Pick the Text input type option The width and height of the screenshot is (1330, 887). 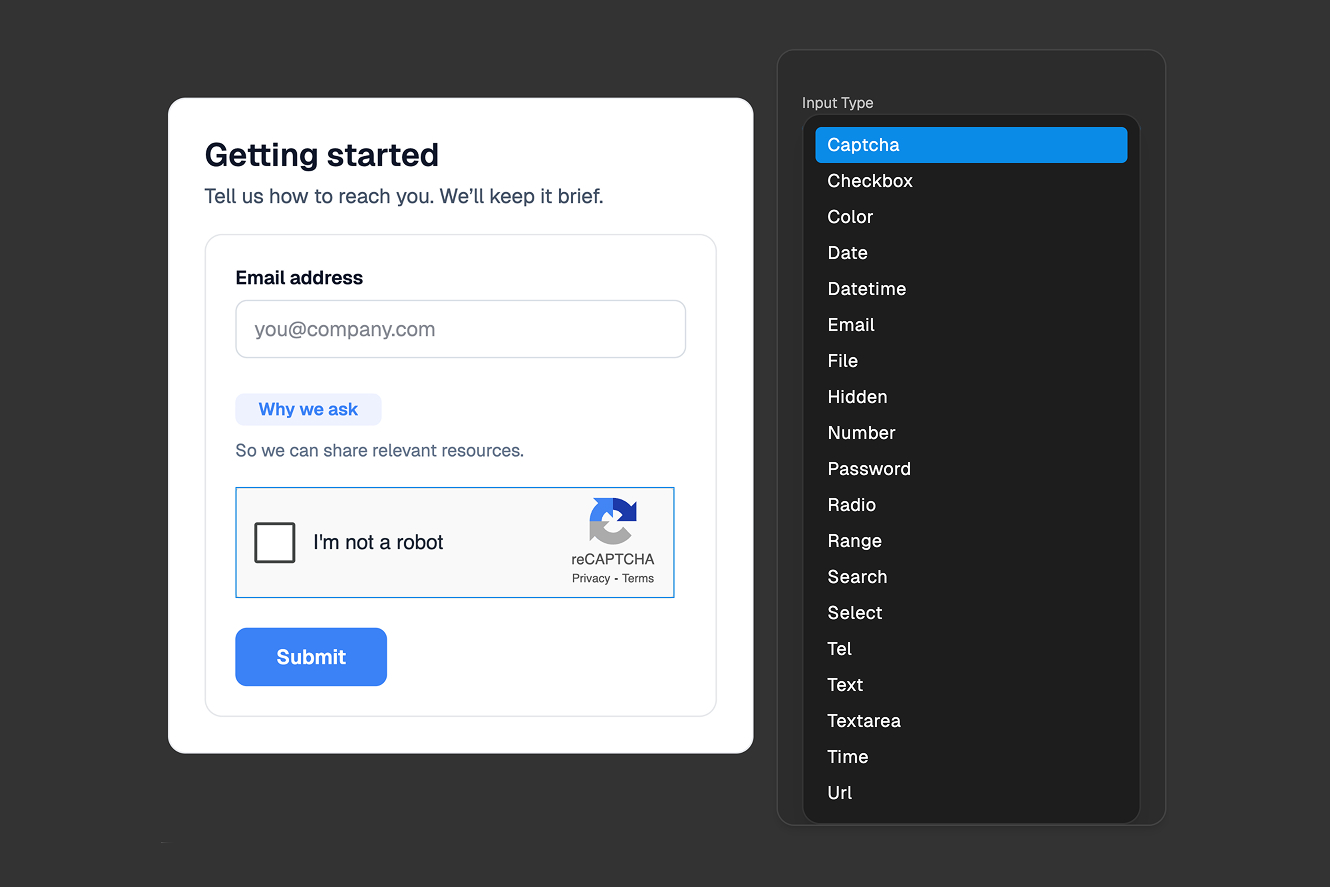tap(971, 685)
